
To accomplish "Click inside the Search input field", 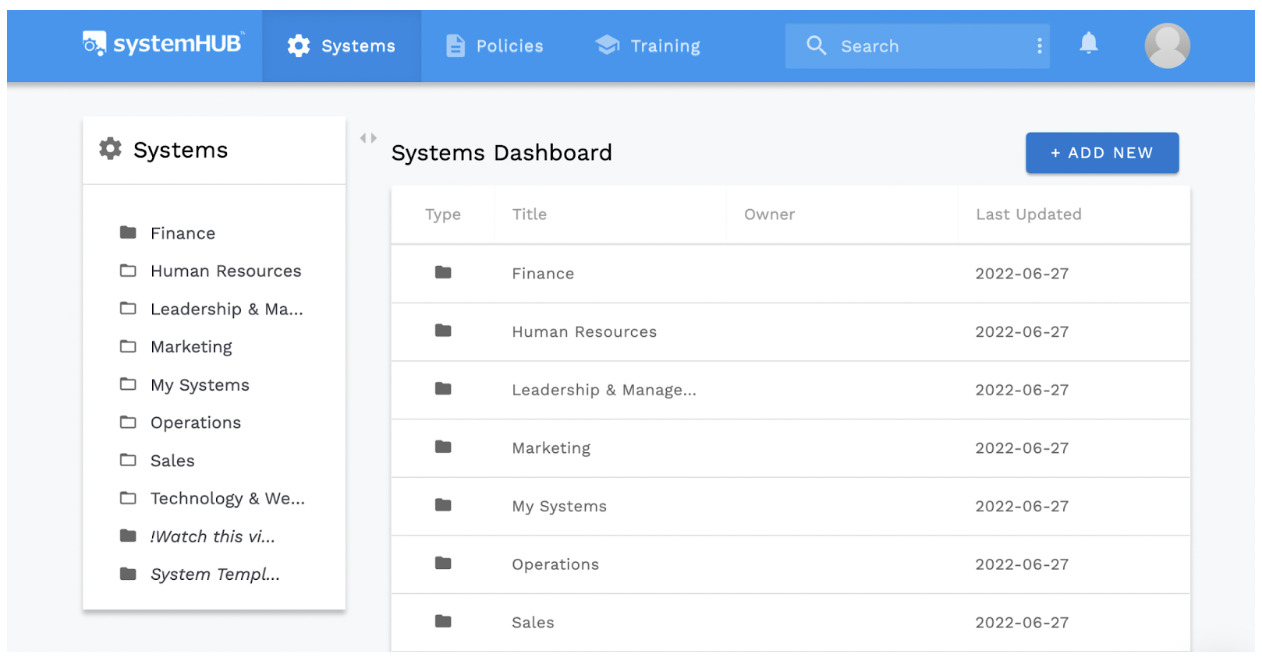I will (x=900, y=45).
